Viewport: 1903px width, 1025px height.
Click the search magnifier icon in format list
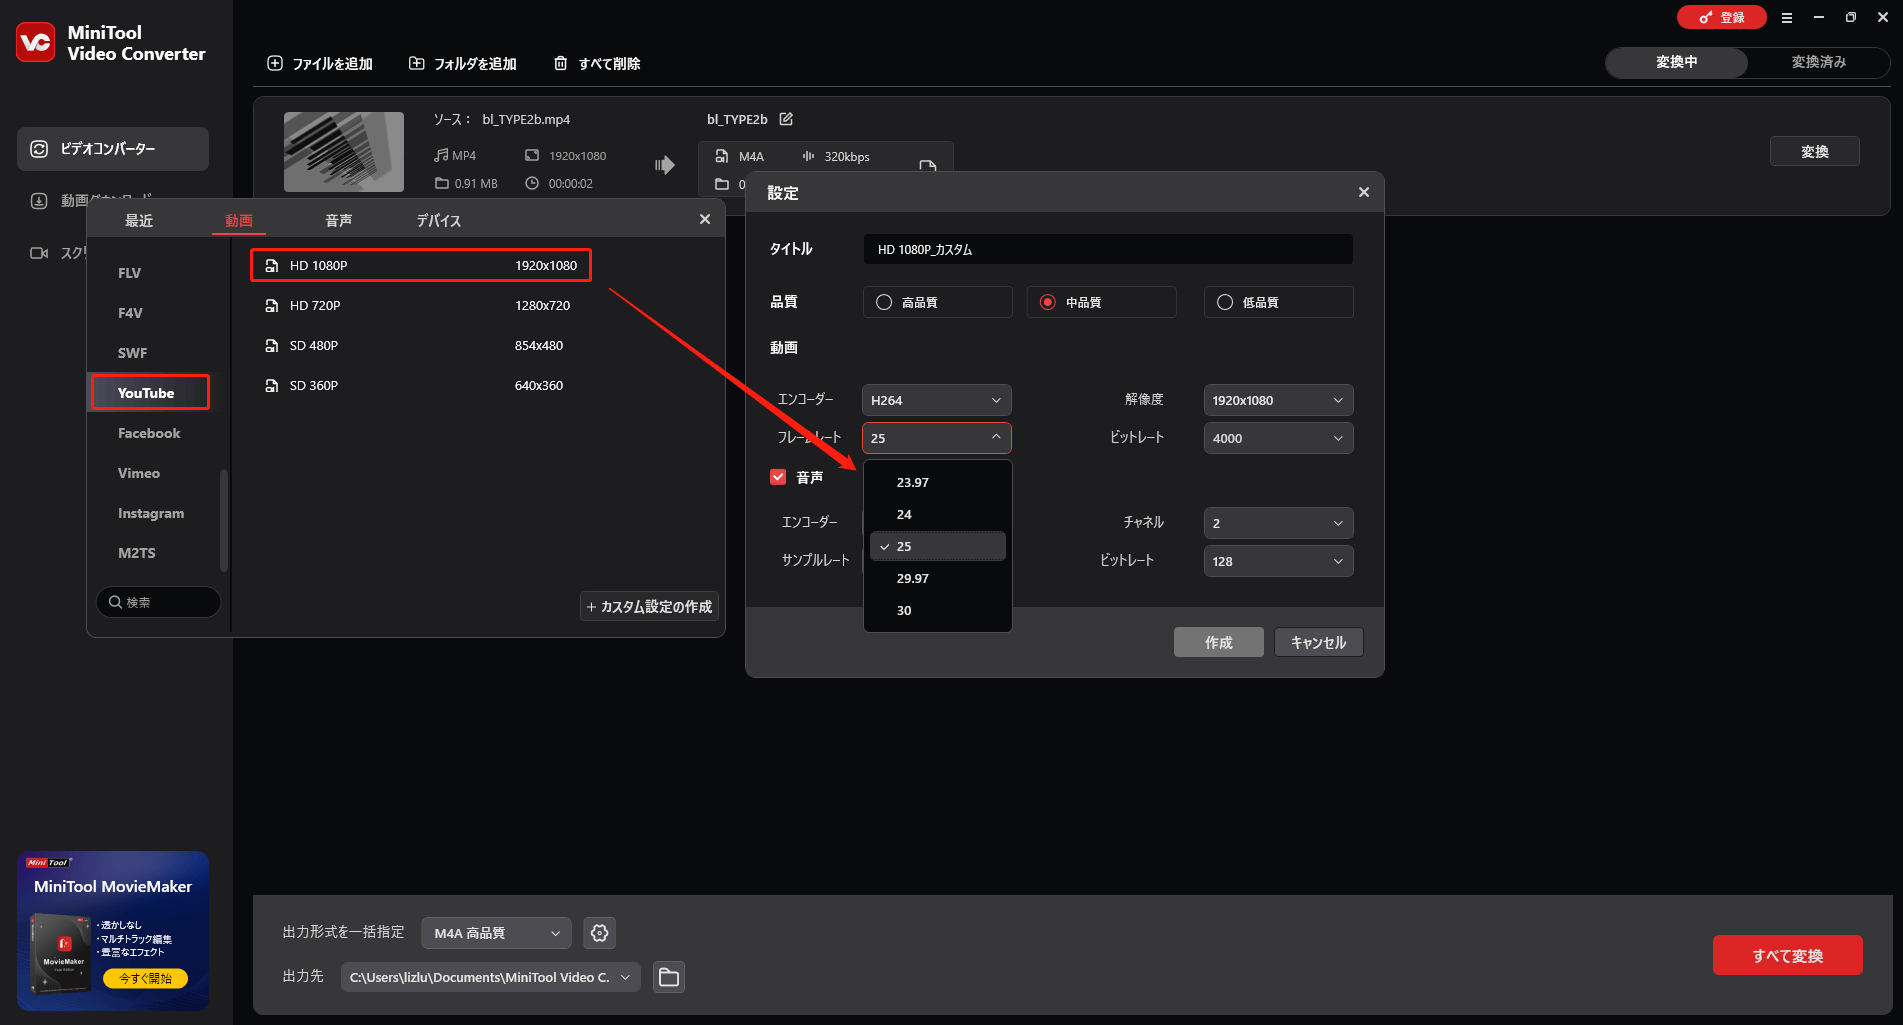pyautogui.click(x=116, y=602)
